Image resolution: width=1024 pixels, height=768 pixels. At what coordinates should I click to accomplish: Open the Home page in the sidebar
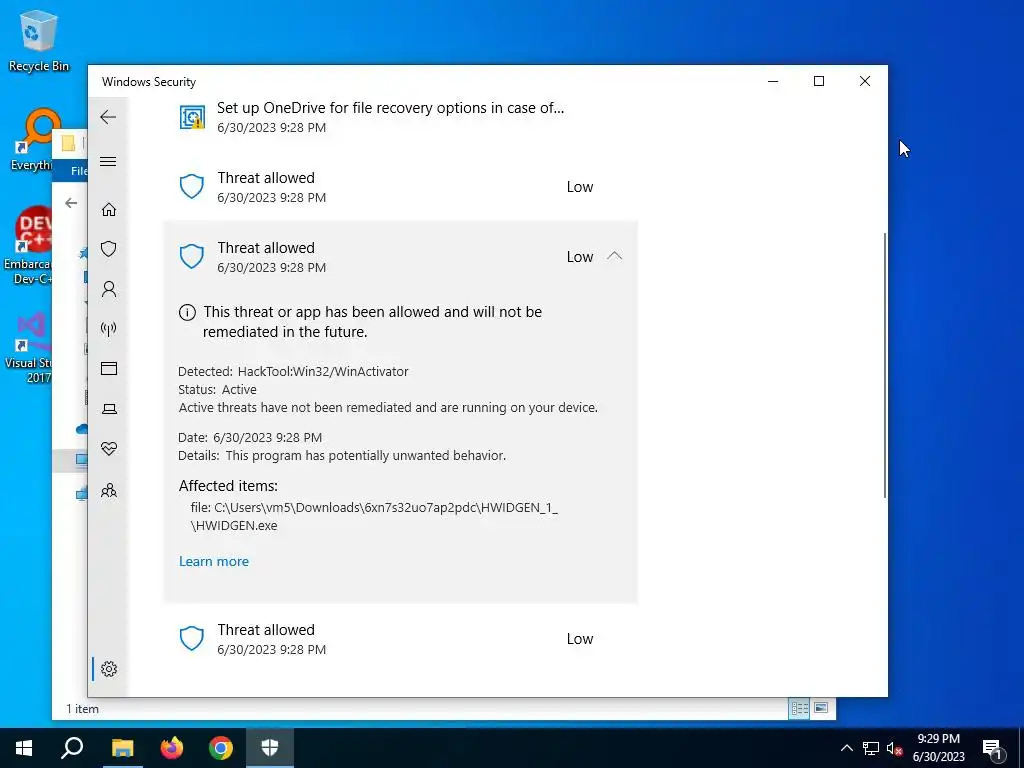[108, 209]
